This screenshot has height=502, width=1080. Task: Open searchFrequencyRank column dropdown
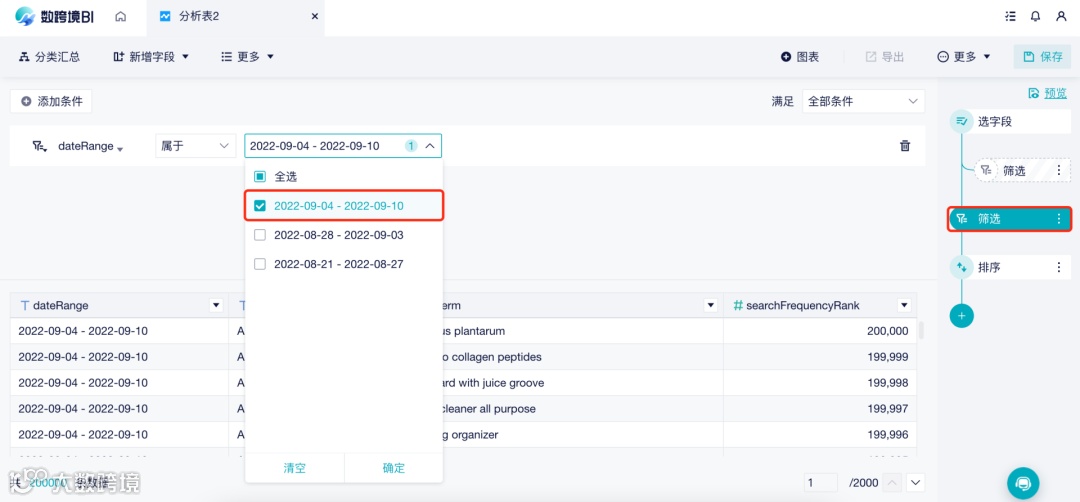coord(904,305)
